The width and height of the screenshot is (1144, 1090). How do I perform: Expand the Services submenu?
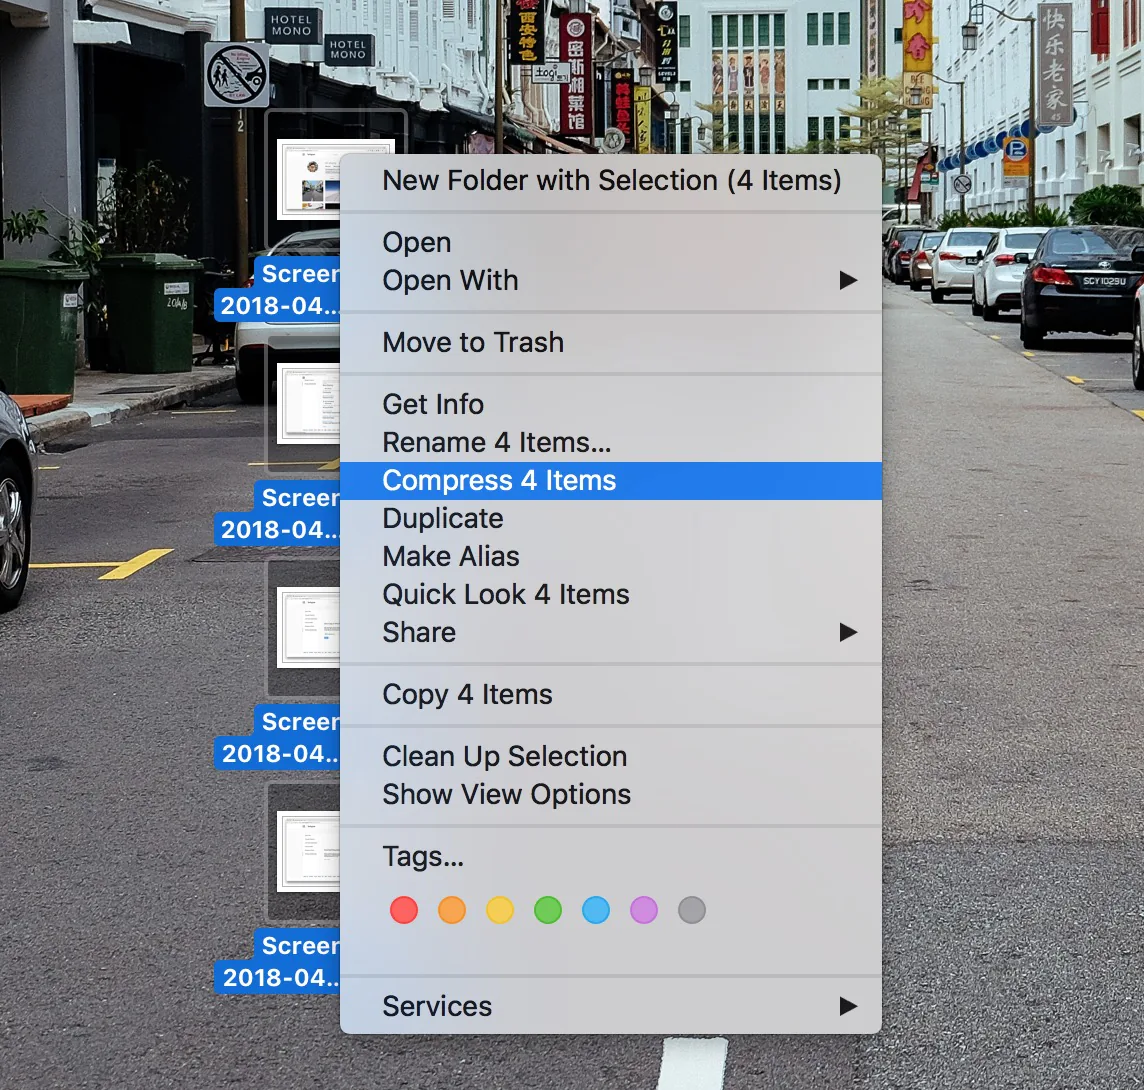(611, 1006)
